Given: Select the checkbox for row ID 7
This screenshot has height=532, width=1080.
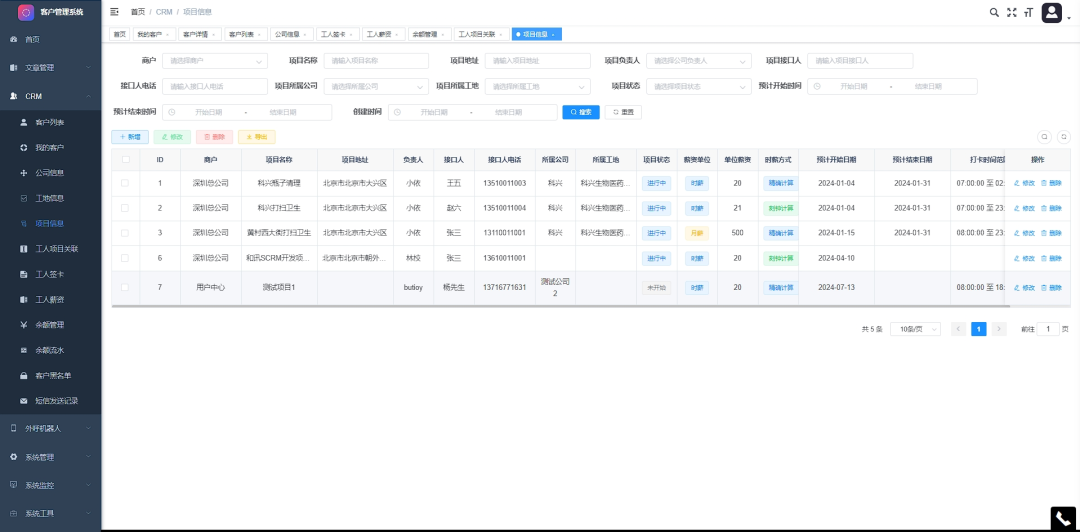Looking at the screenshot, I should pyautogui.click(x=125, y=287).
